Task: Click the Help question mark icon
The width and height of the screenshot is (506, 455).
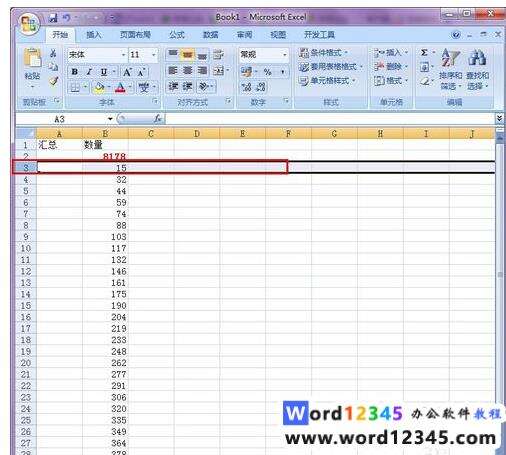Action: (x=456, y=35)
